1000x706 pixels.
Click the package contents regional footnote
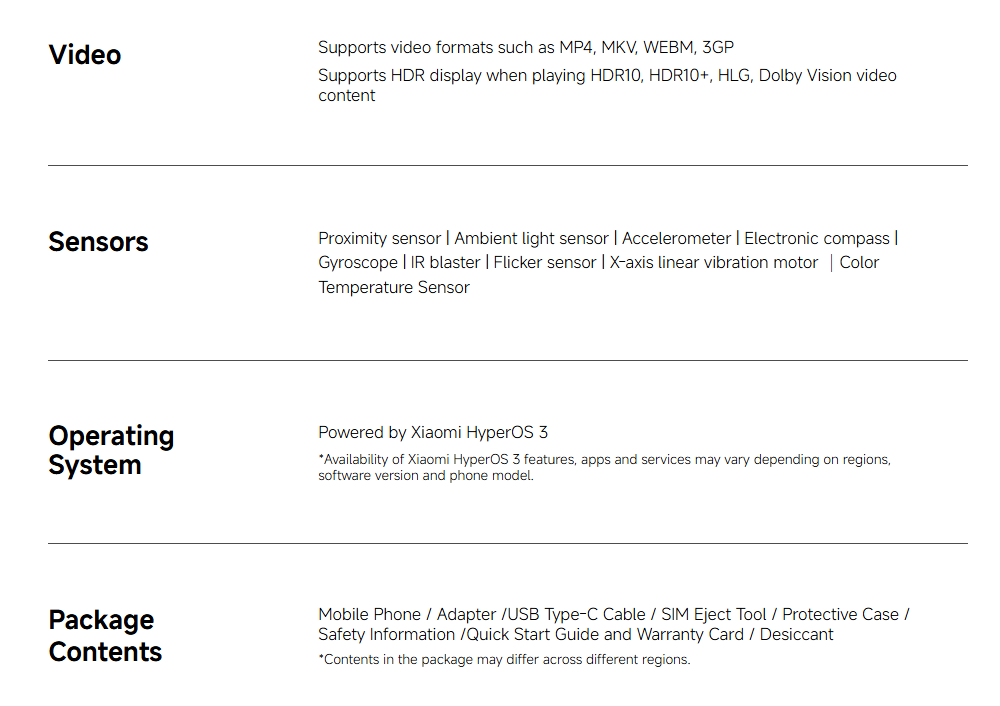pyautogui.click(x=504, y=660)
